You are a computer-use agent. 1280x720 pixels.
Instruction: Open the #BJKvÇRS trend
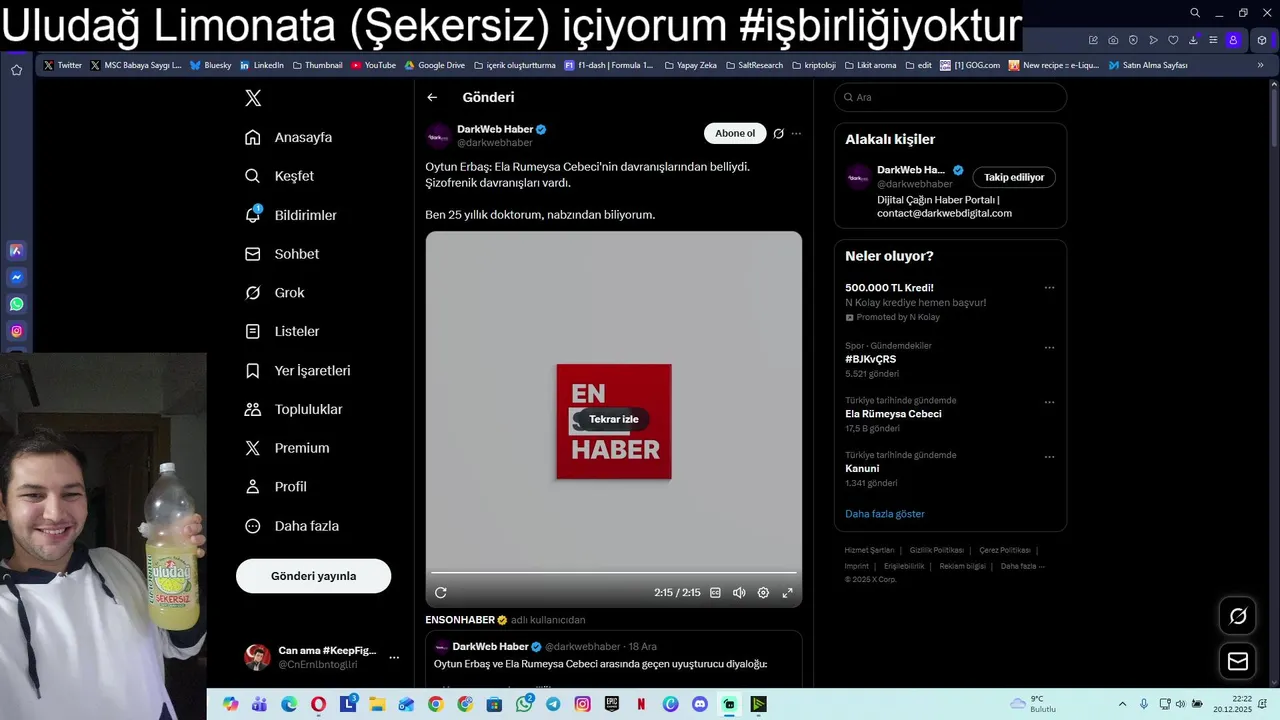coord(870,359)
